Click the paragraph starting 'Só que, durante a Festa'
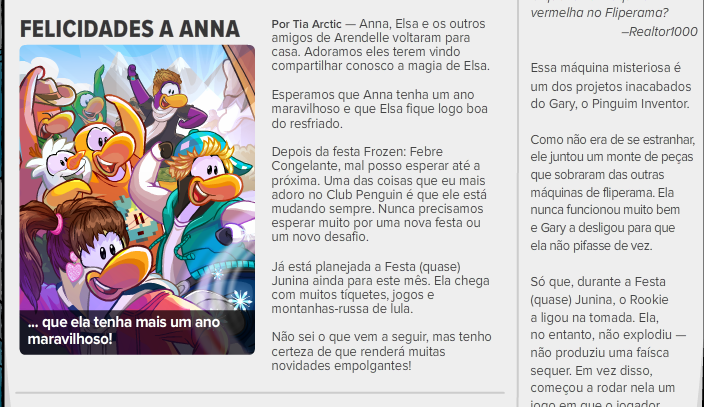The height and width of the screenshot is (407, 704). coord(608,341)
